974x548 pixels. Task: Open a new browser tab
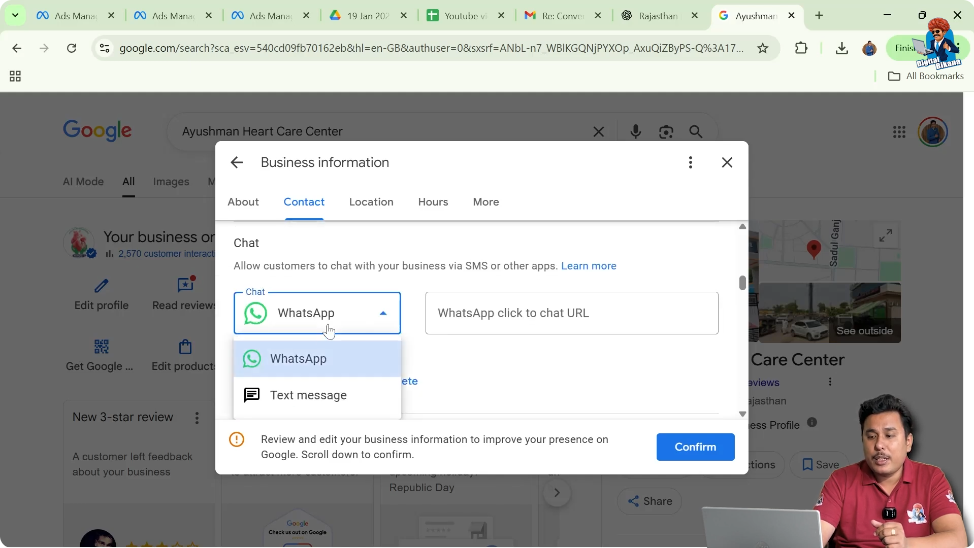(819, 16)
